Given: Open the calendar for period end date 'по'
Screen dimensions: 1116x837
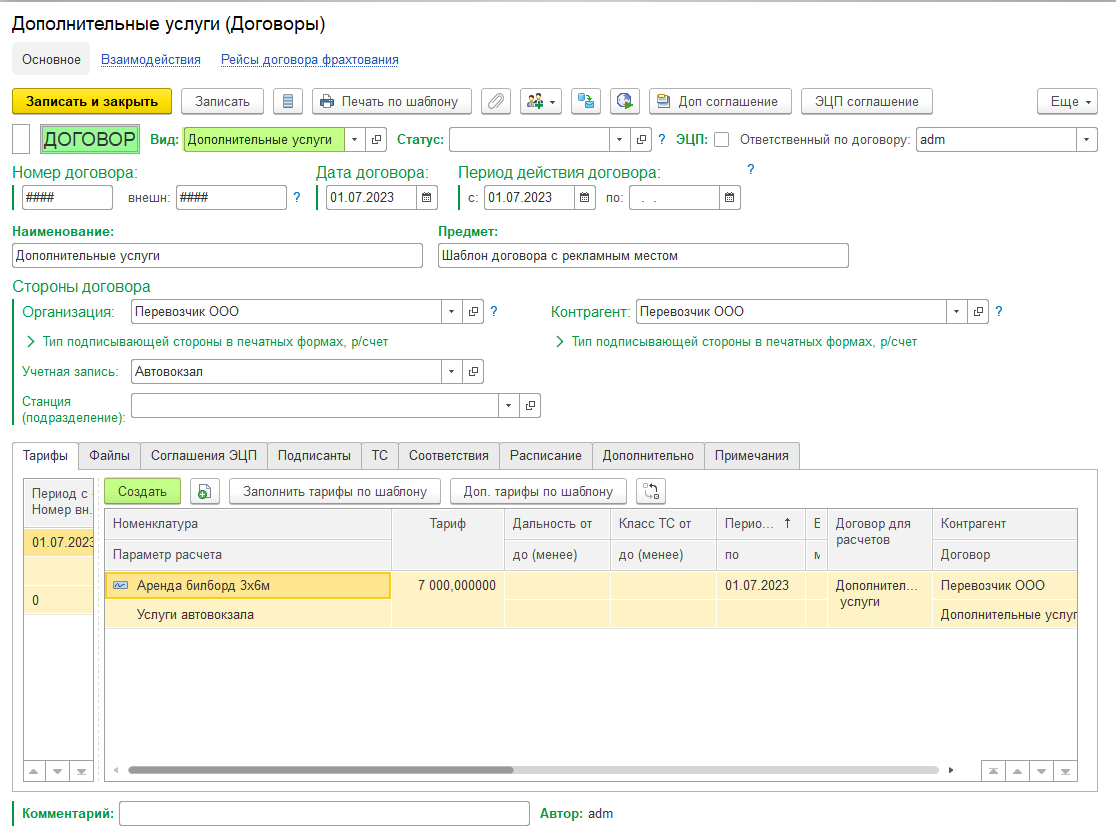Looking at the screenshot, I should (730, 198).
